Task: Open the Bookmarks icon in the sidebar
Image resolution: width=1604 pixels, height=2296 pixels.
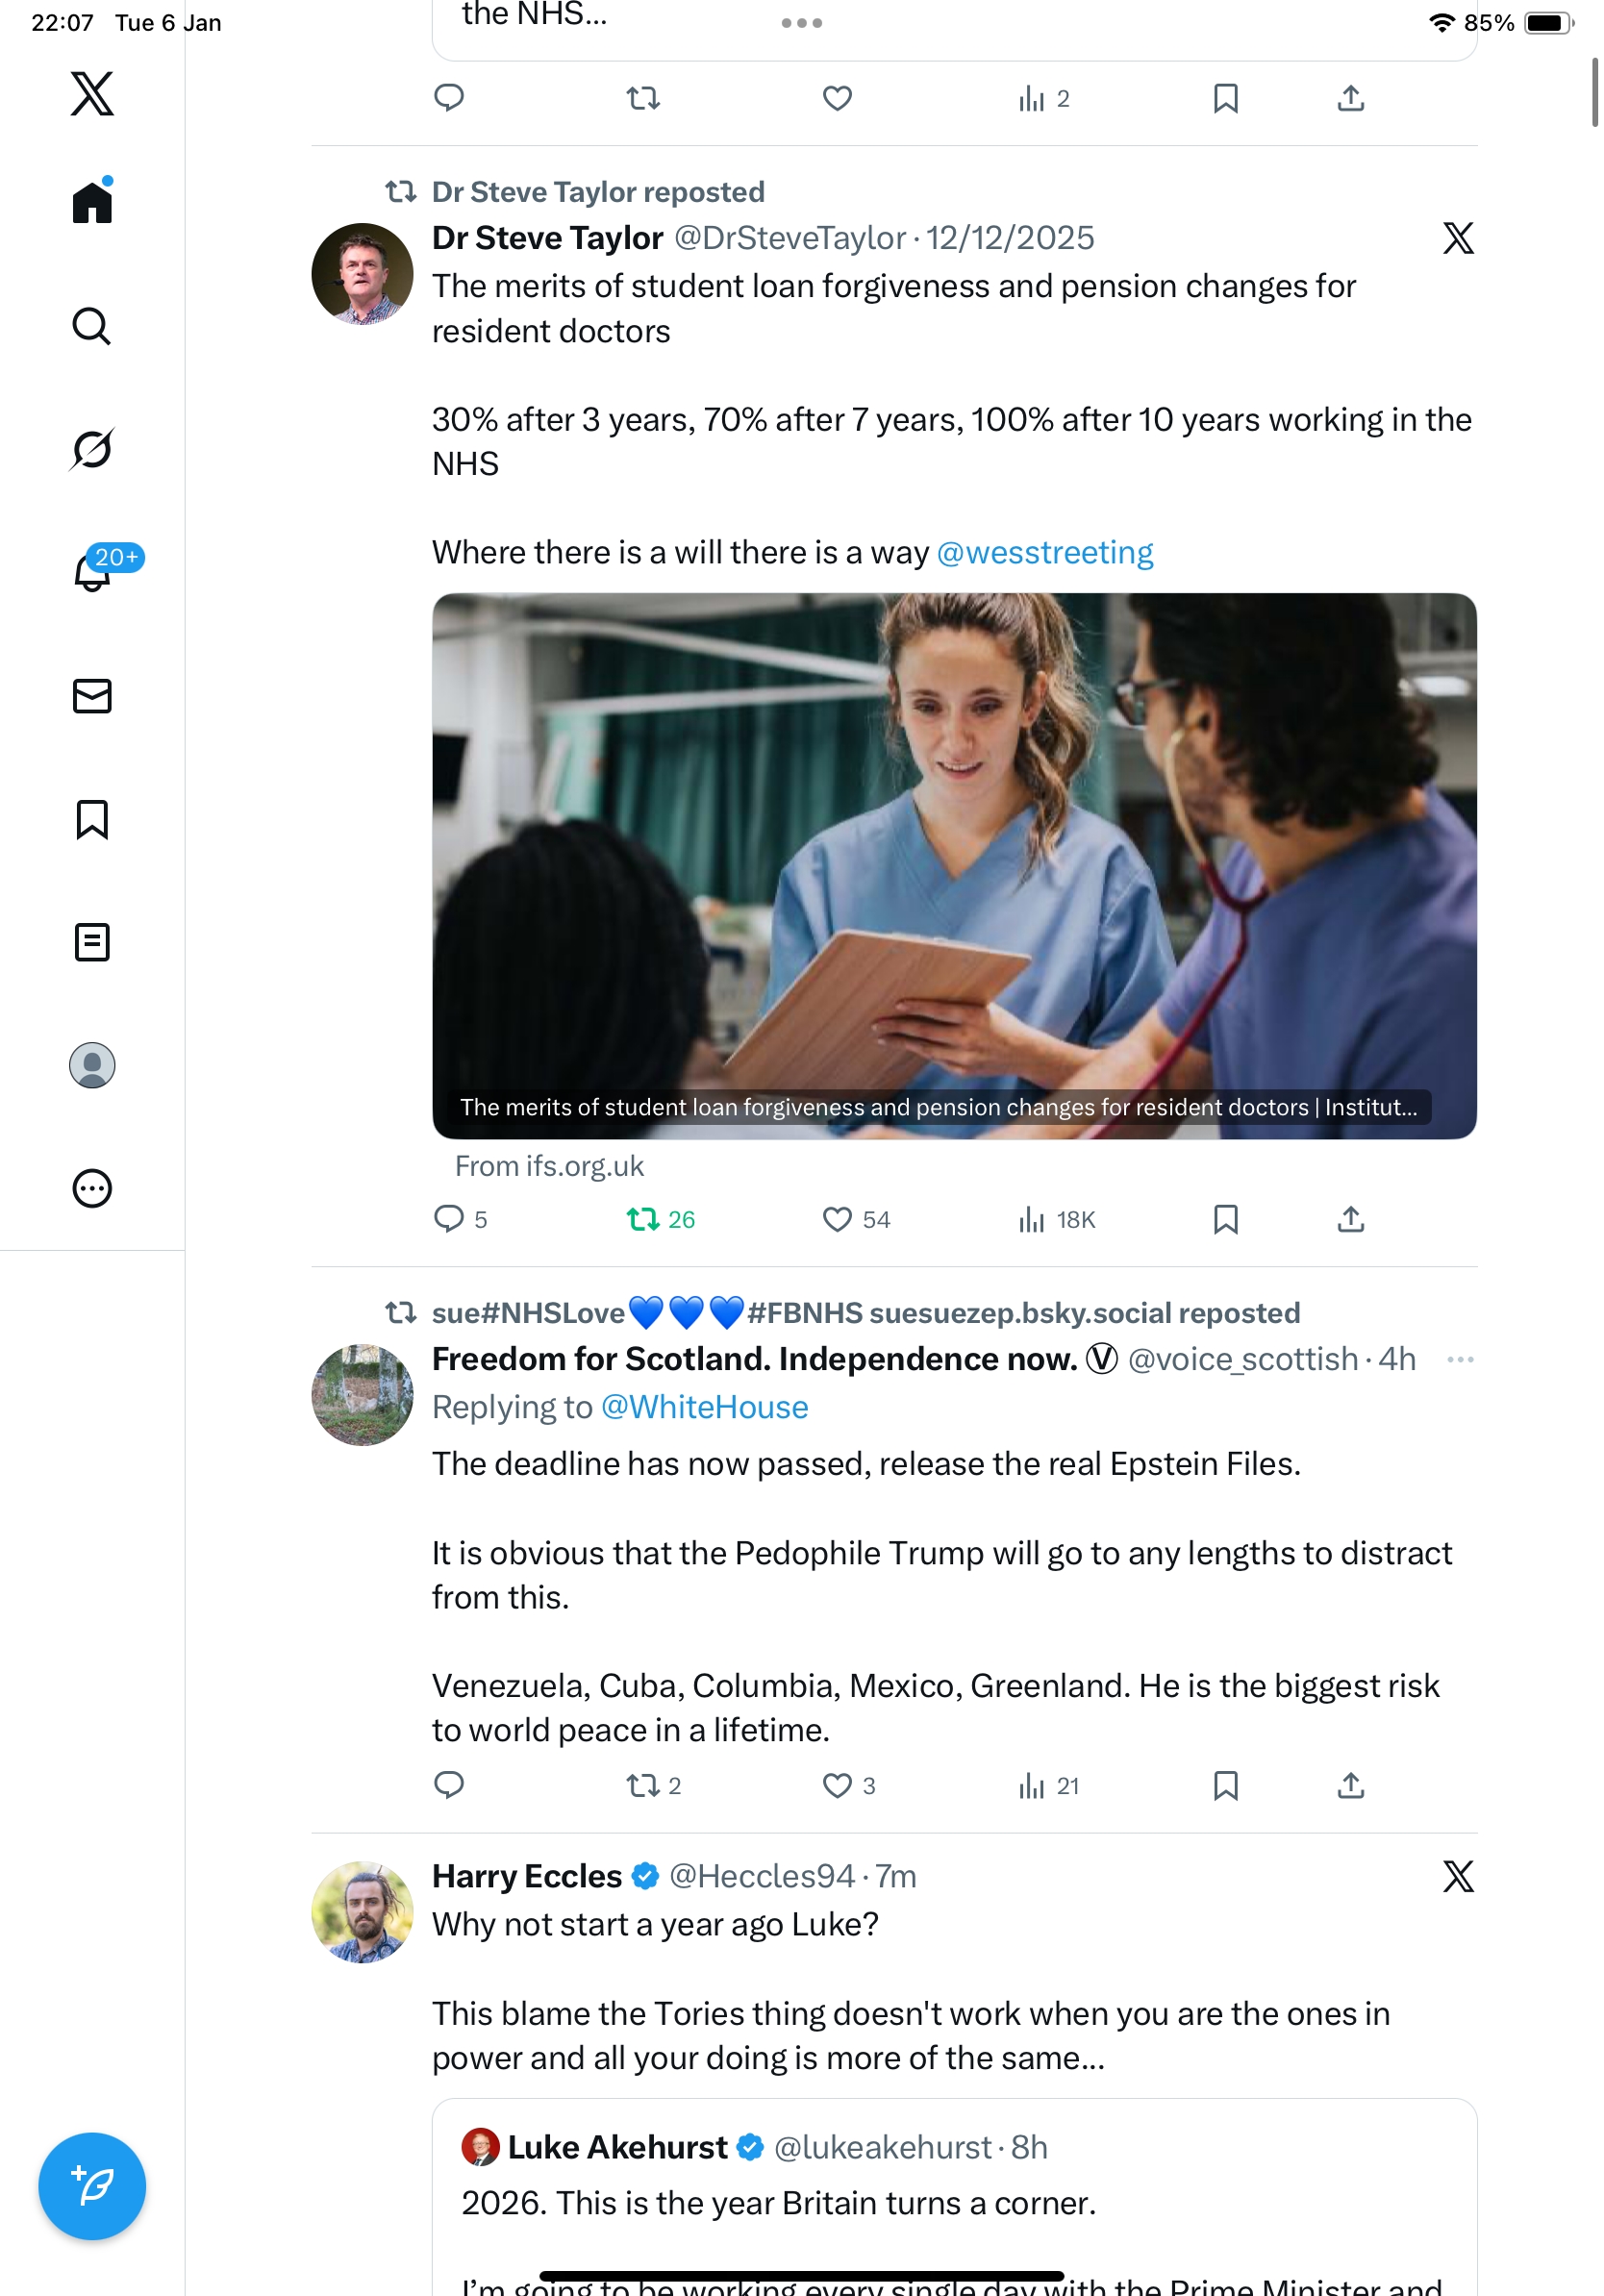Action: [92, 819]
